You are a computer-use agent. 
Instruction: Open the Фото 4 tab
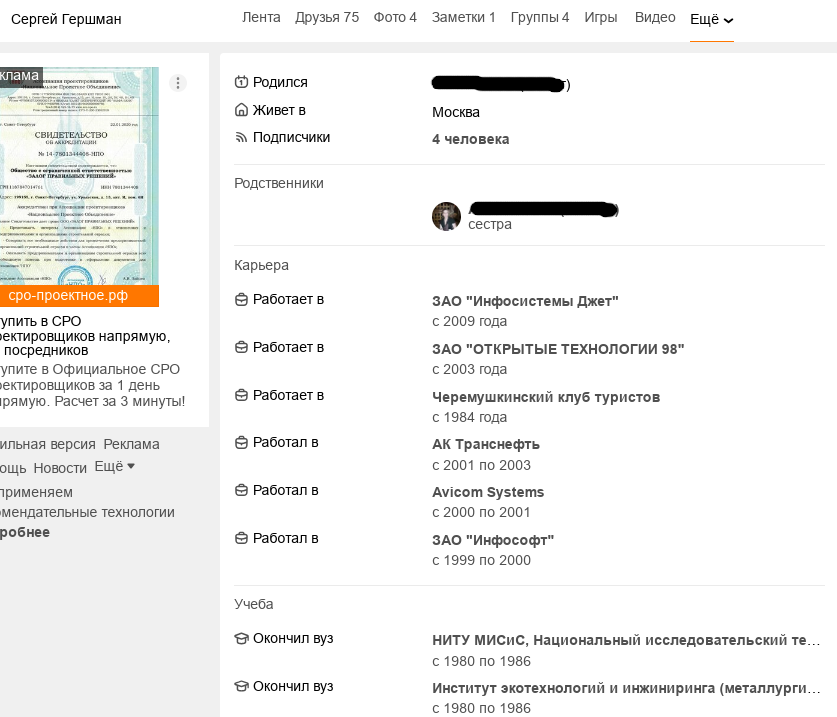[x=395, y=17]
